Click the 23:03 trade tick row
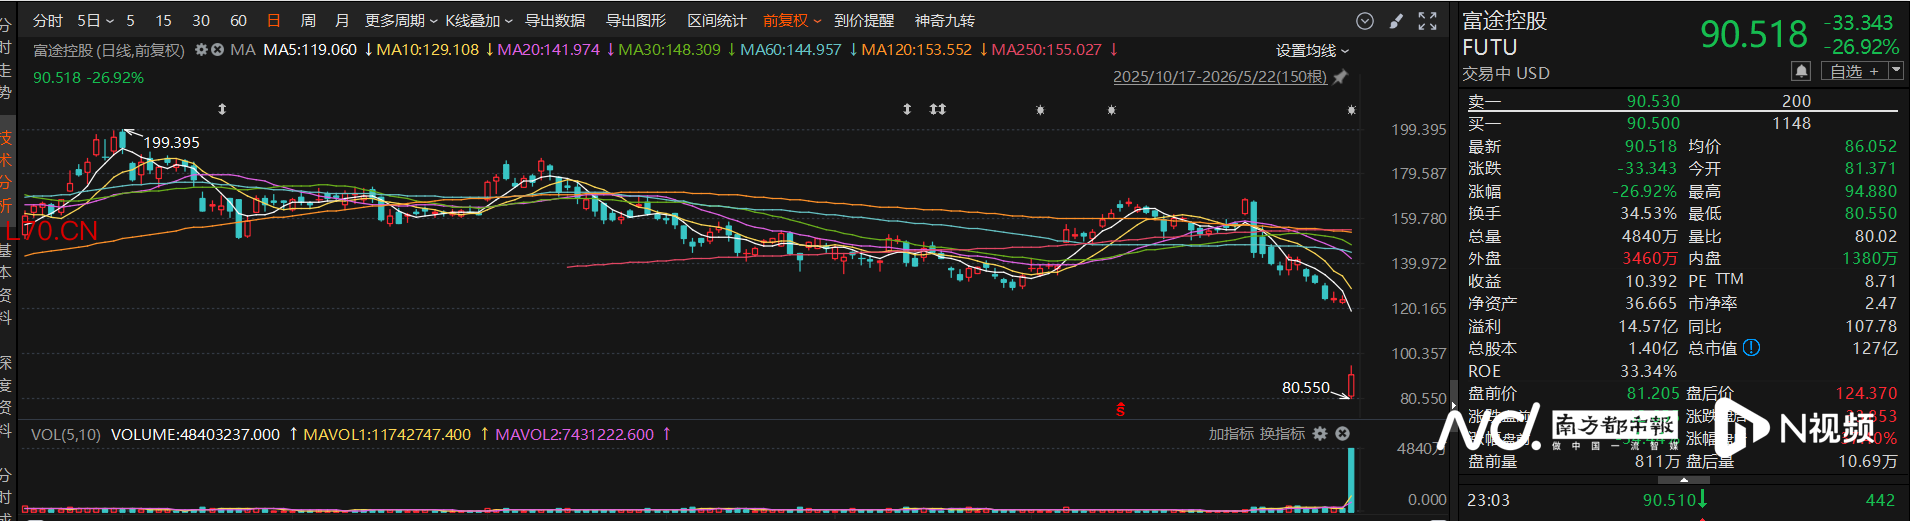The image size is (1910, 521). pos(1682,500)
